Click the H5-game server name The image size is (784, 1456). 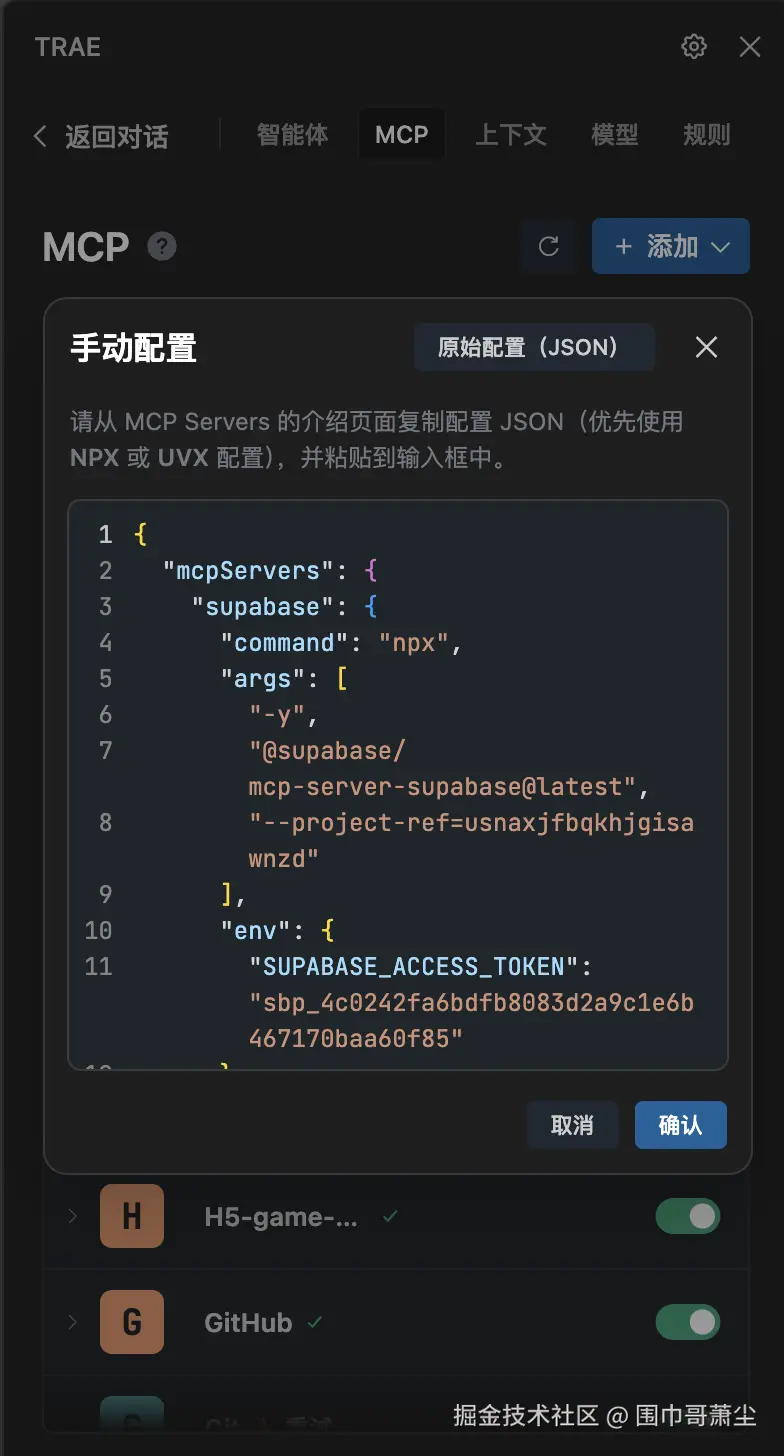point(281,1216)
